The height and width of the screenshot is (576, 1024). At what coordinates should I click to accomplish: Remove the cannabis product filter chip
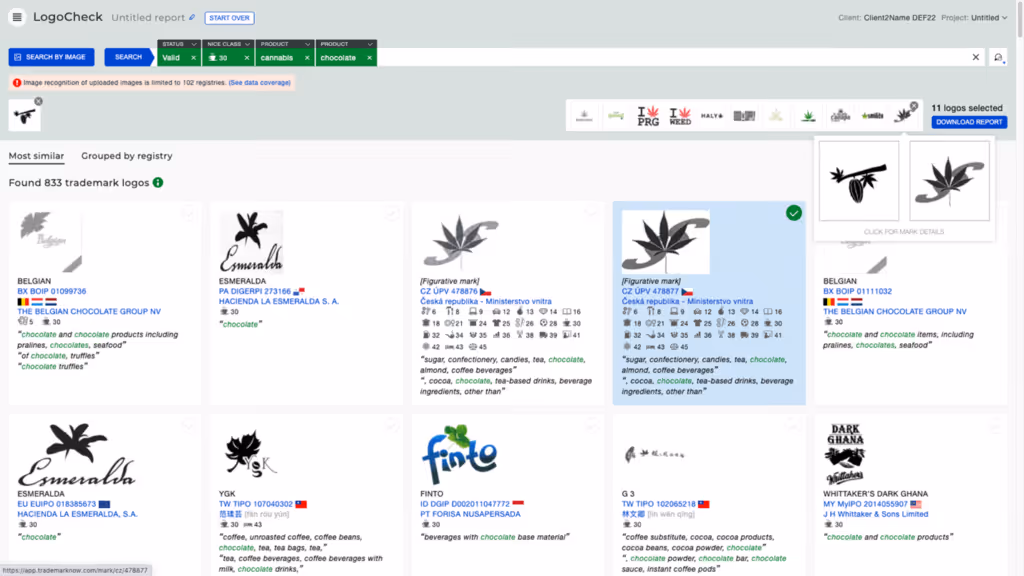click(307, 57)
